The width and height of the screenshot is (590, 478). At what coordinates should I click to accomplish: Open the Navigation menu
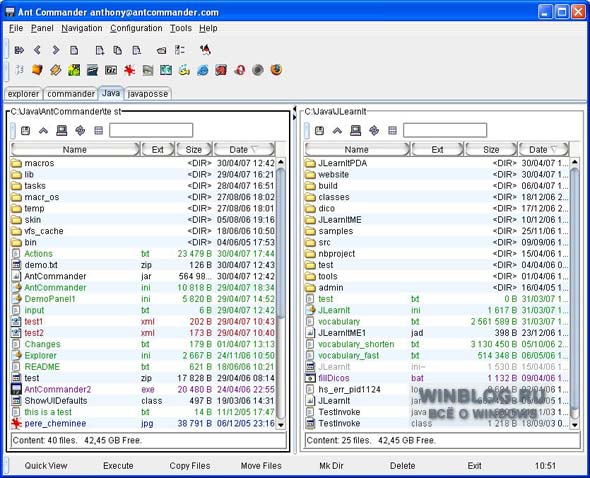click(x=82, y=28)
